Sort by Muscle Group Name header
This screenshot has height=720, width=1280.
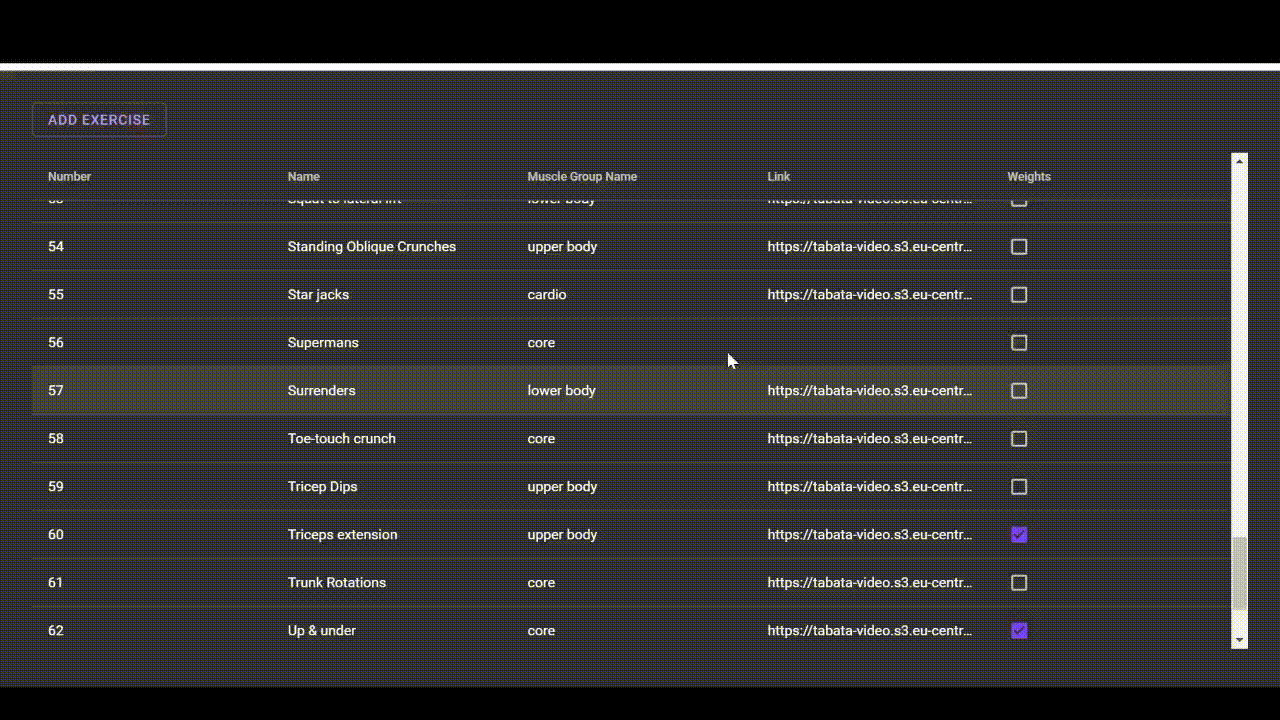582,177
